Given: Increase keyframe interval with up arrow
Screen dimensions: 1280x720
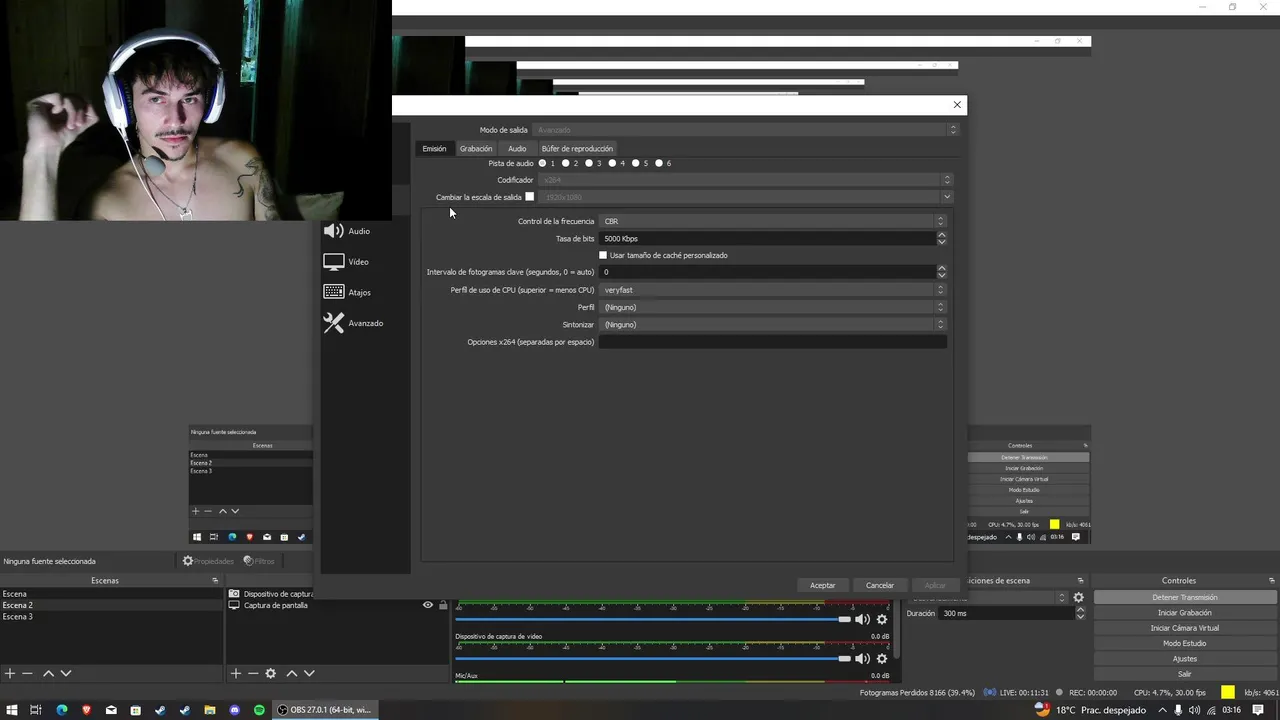Looking at the screenshot, I should (x=942, y=268).
